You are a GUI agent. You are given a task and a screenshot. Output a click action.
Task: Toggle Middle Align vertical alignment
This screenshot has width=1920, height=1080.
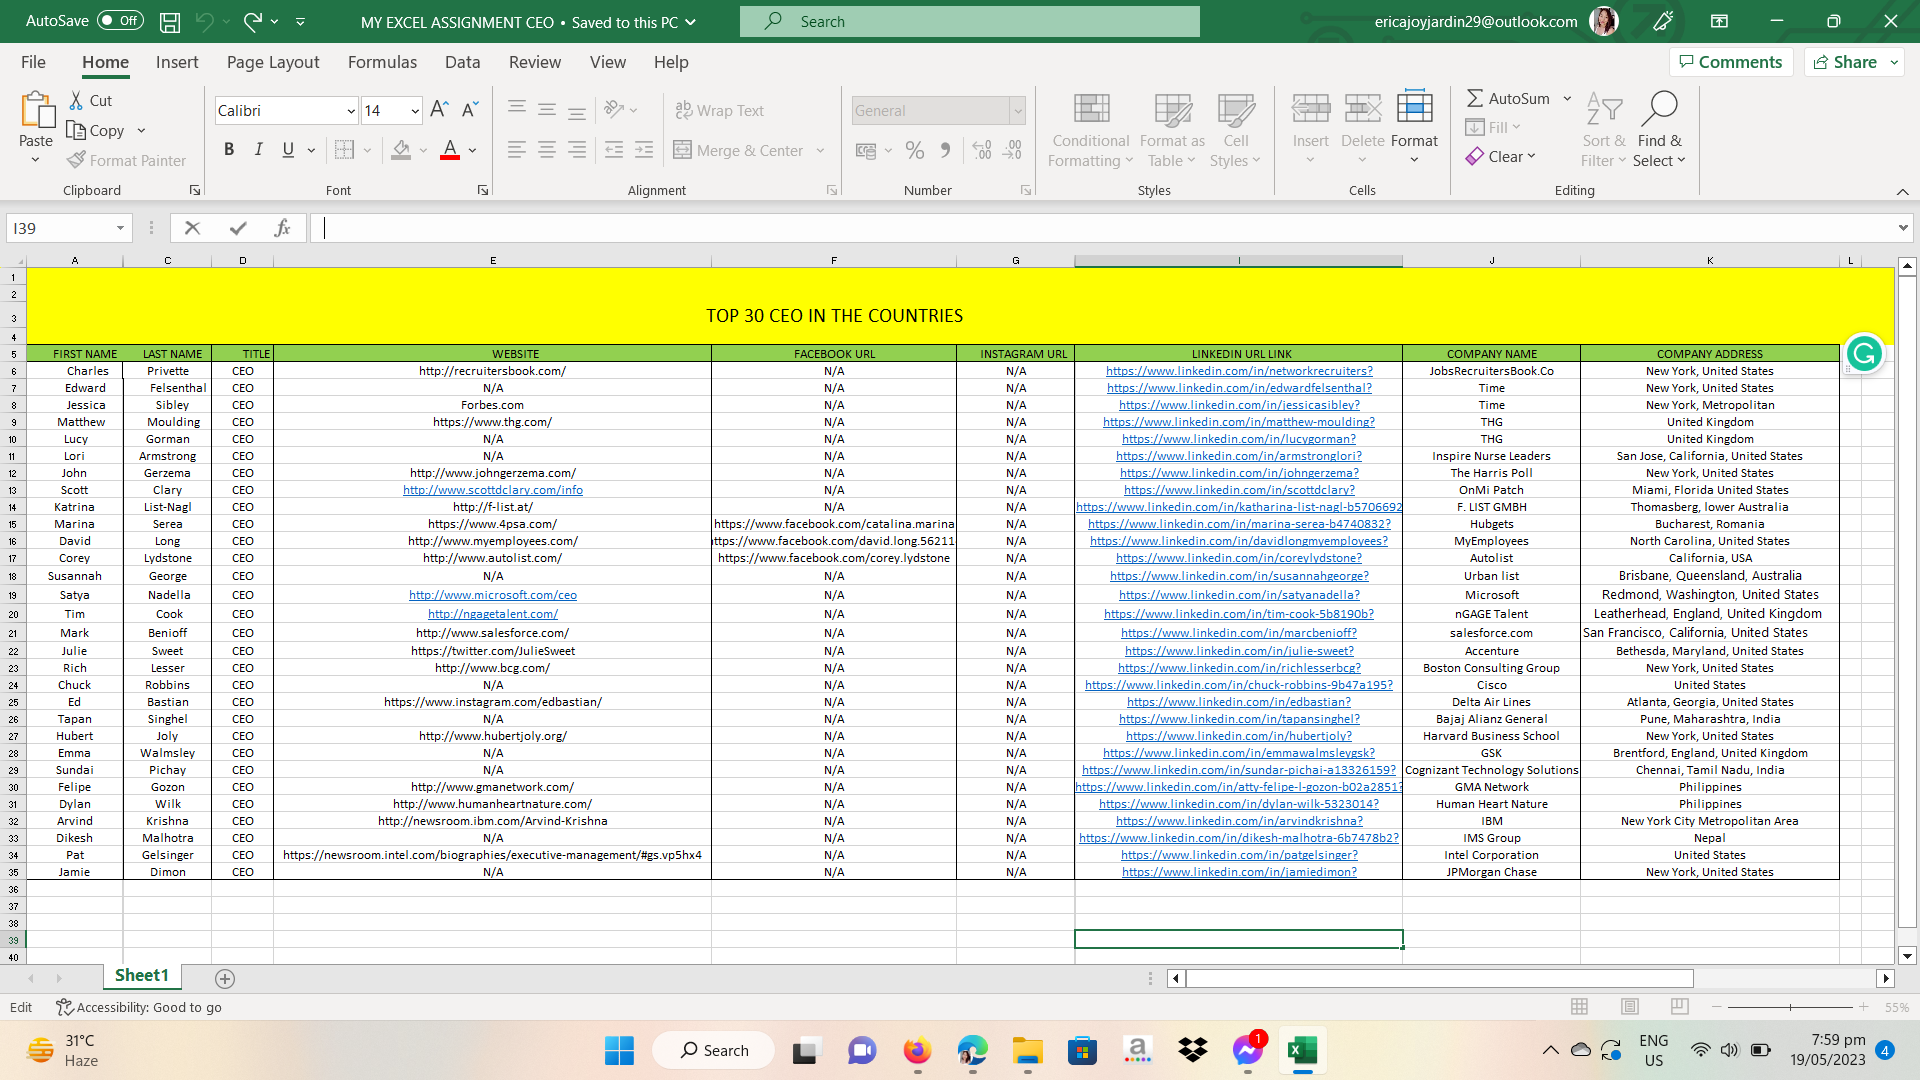547,110
